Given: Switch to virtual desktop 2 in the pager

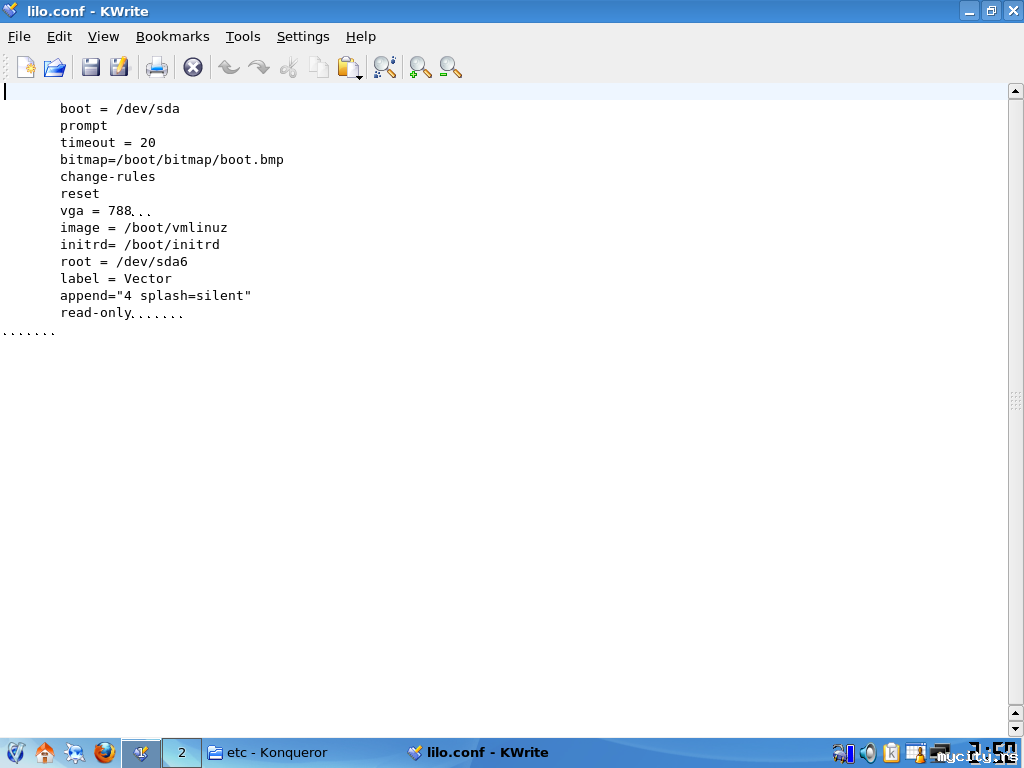Looking at the screenshot, I should point(182,753).
